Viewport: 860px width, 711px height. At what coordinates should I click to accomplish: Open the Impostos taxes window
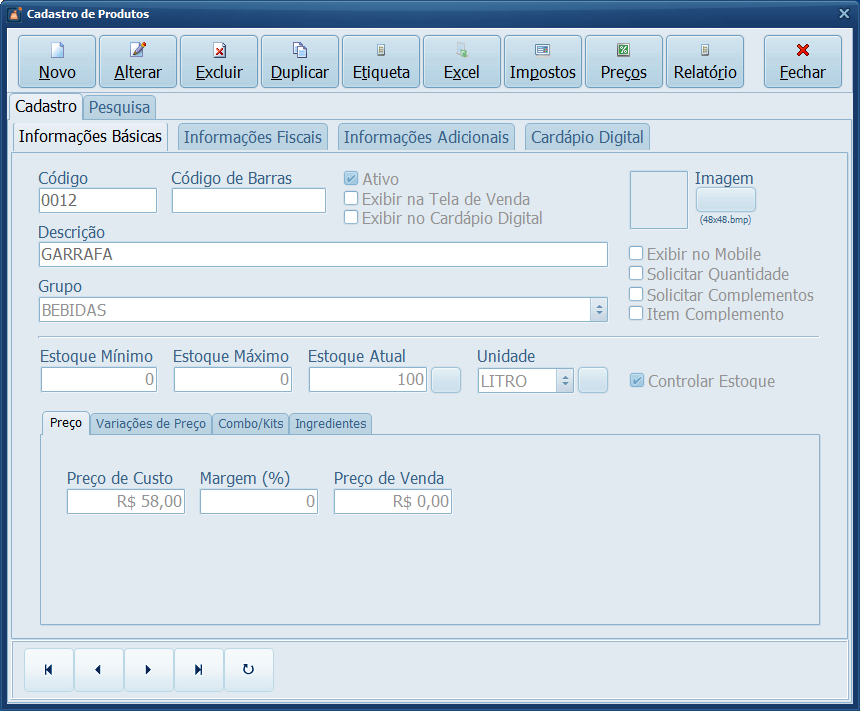[x=543, y=62]
